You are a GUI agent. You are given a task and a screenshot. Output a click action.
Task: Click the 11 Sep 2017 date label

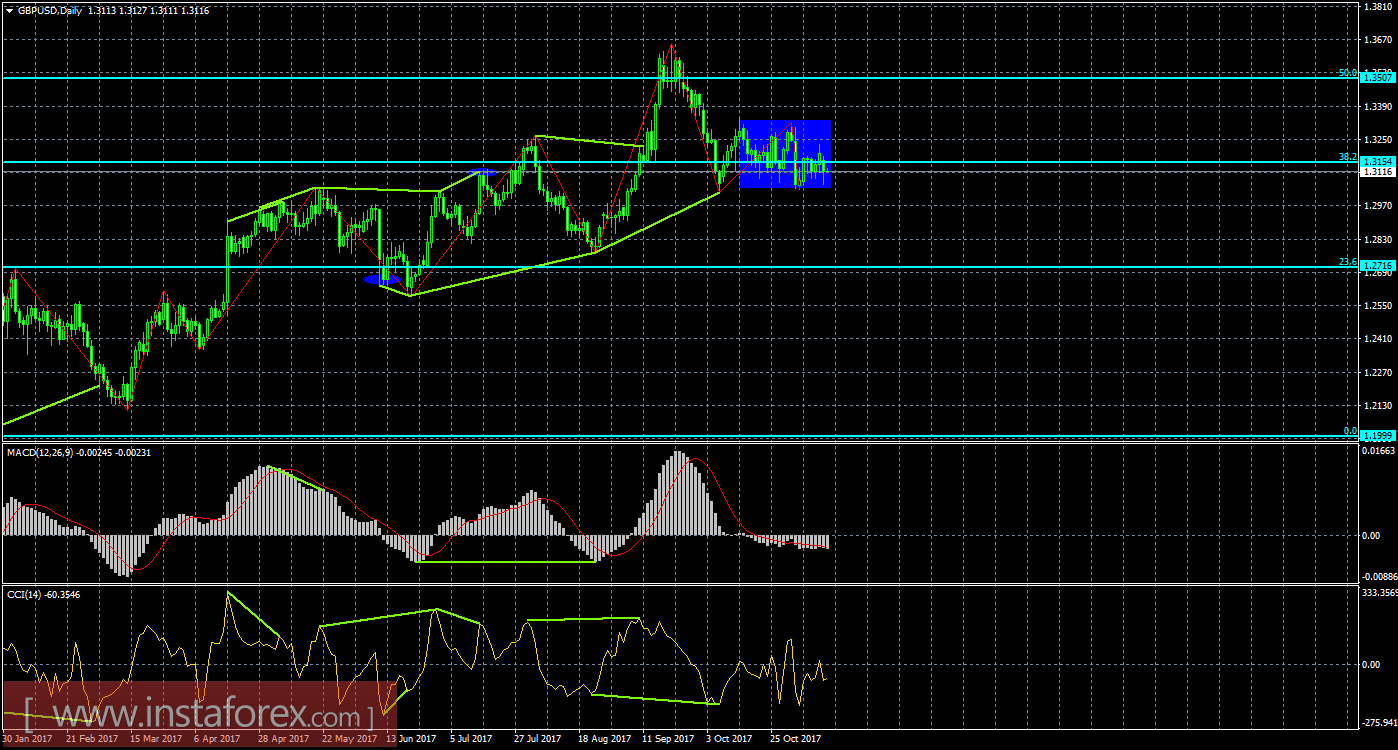(667, 739)
